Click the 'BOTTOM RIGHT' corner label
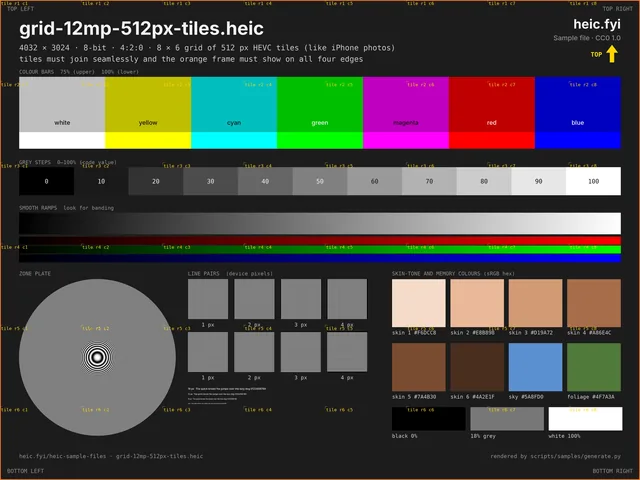The width and height of the screenshot is (640, 480). tap(613, 471)
